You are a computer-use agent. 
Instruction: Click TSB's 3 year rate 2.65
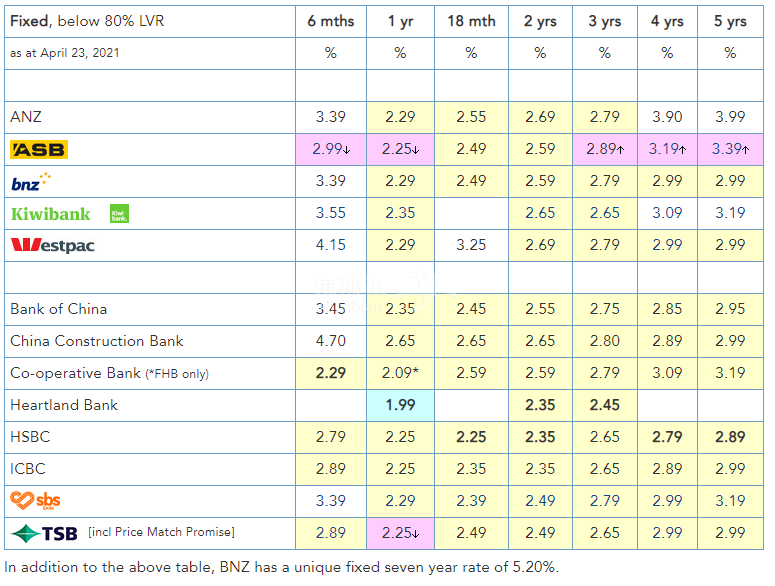604,533
